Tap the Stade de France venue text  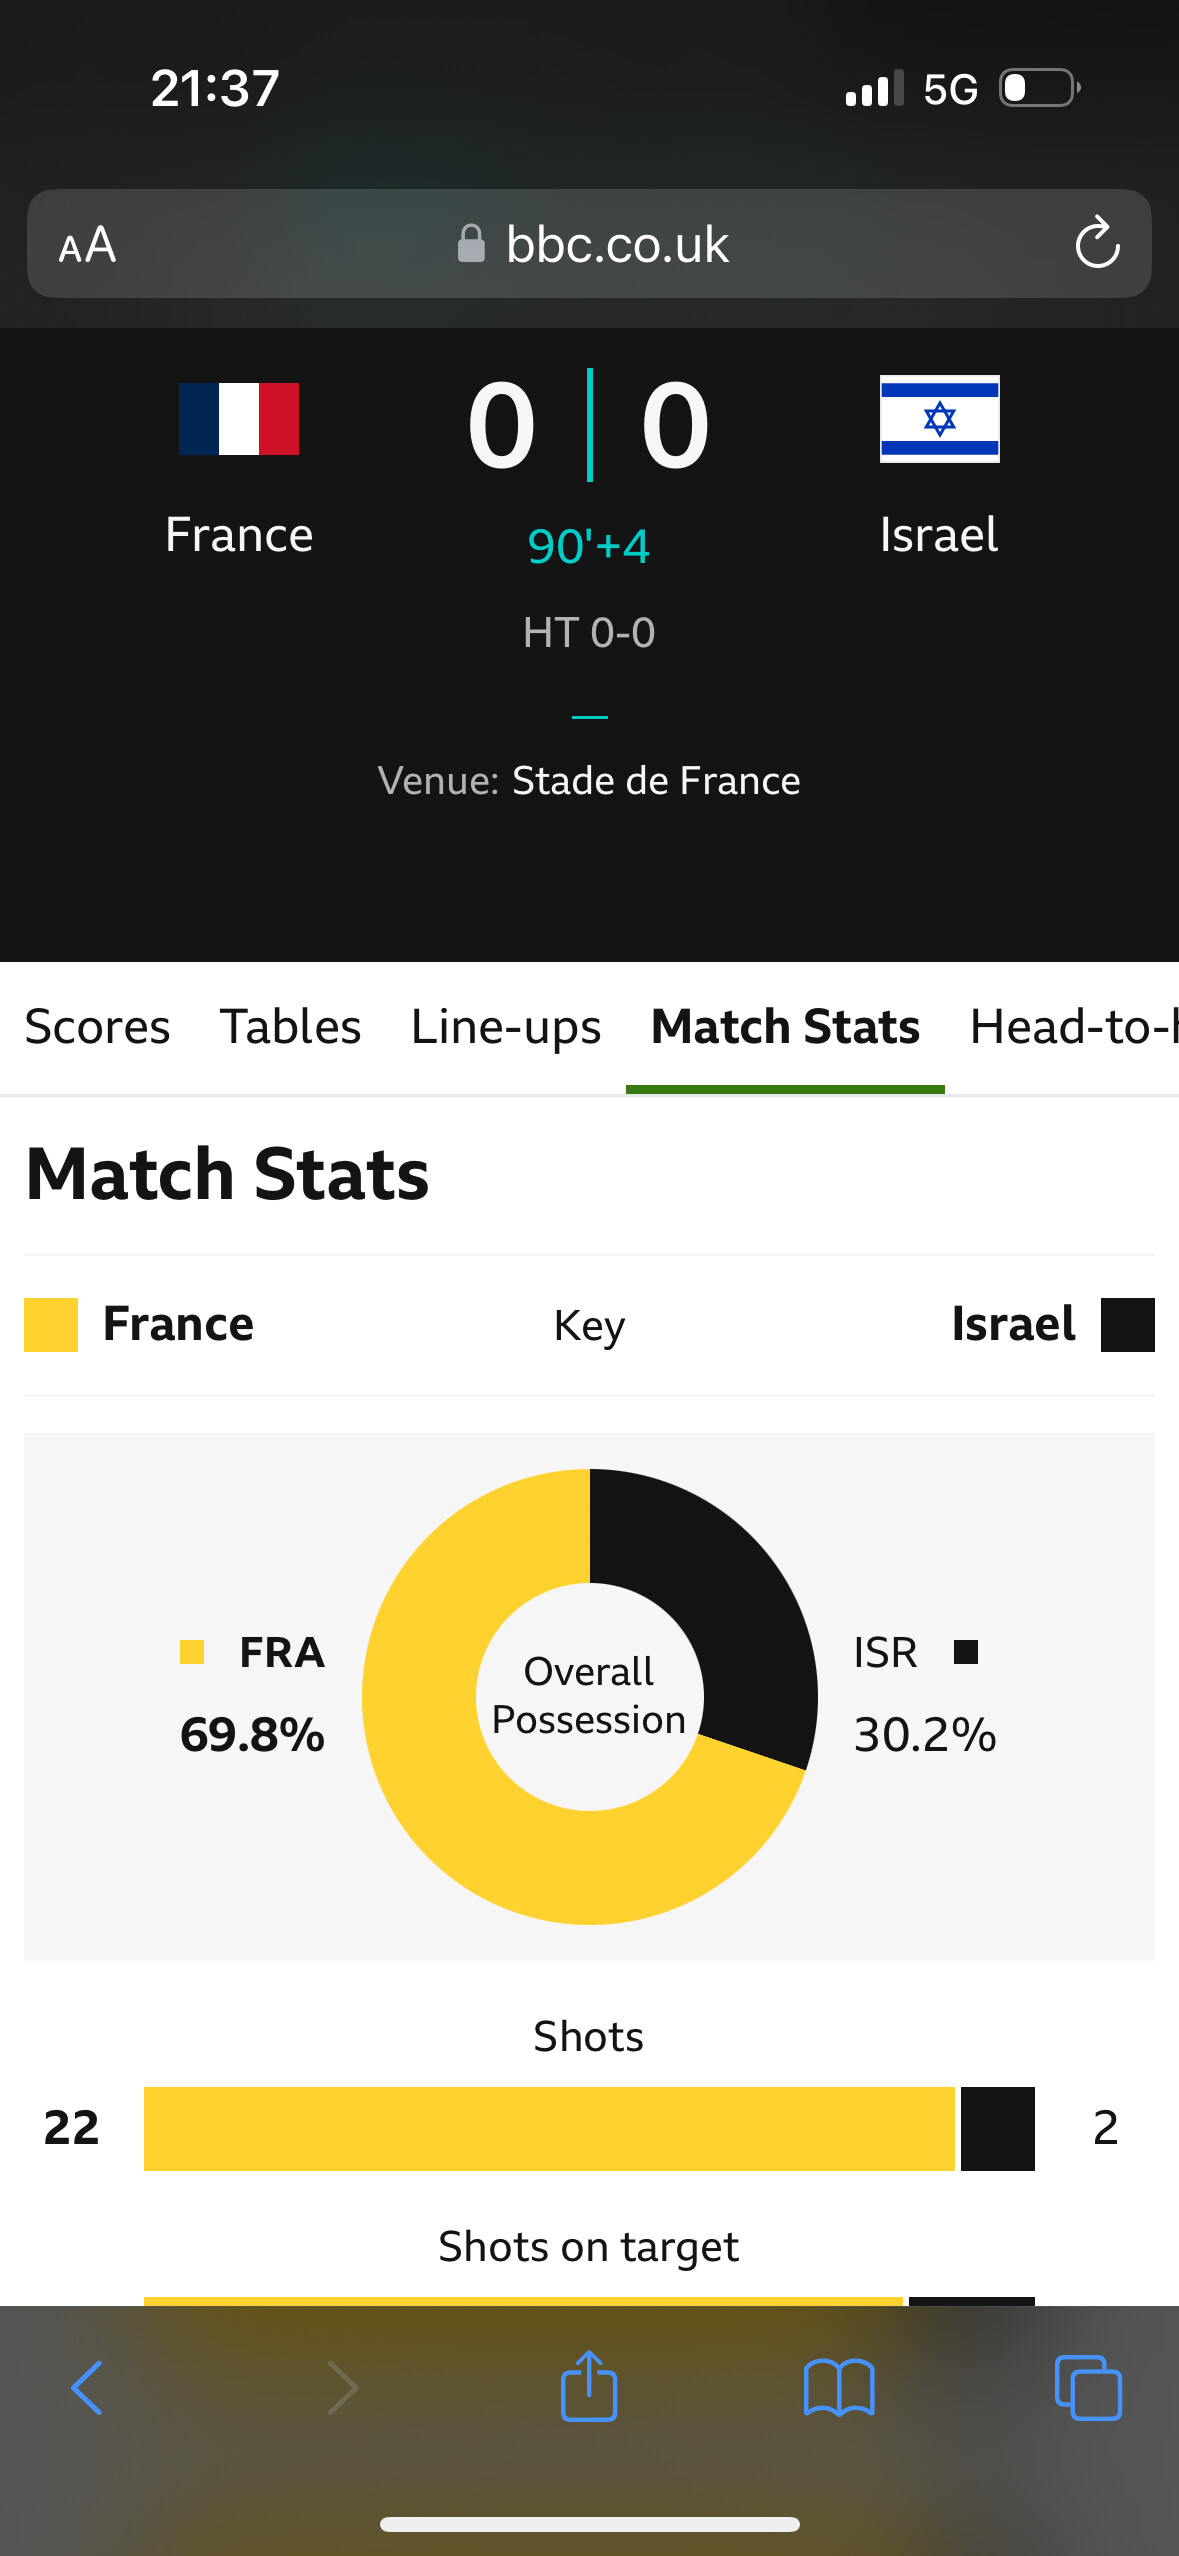(x=656, y=781)
